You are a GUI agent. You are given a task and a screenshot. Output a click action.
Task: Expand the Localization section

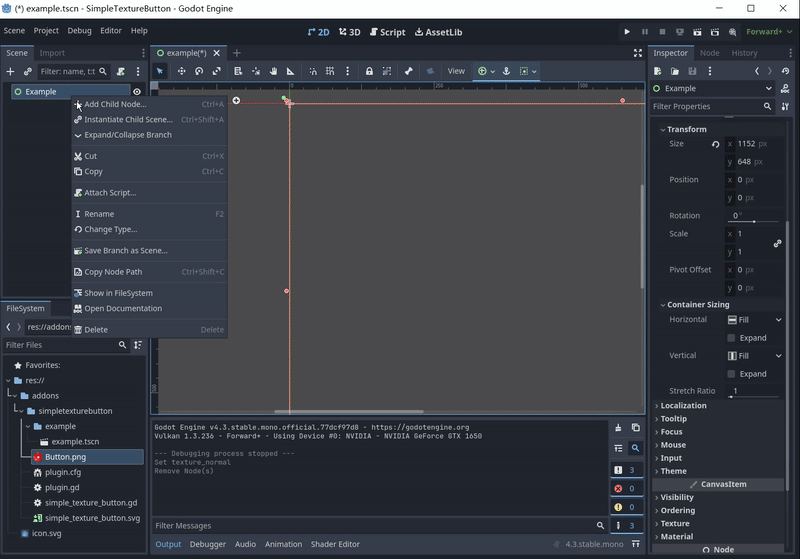(x=683, y=405)
